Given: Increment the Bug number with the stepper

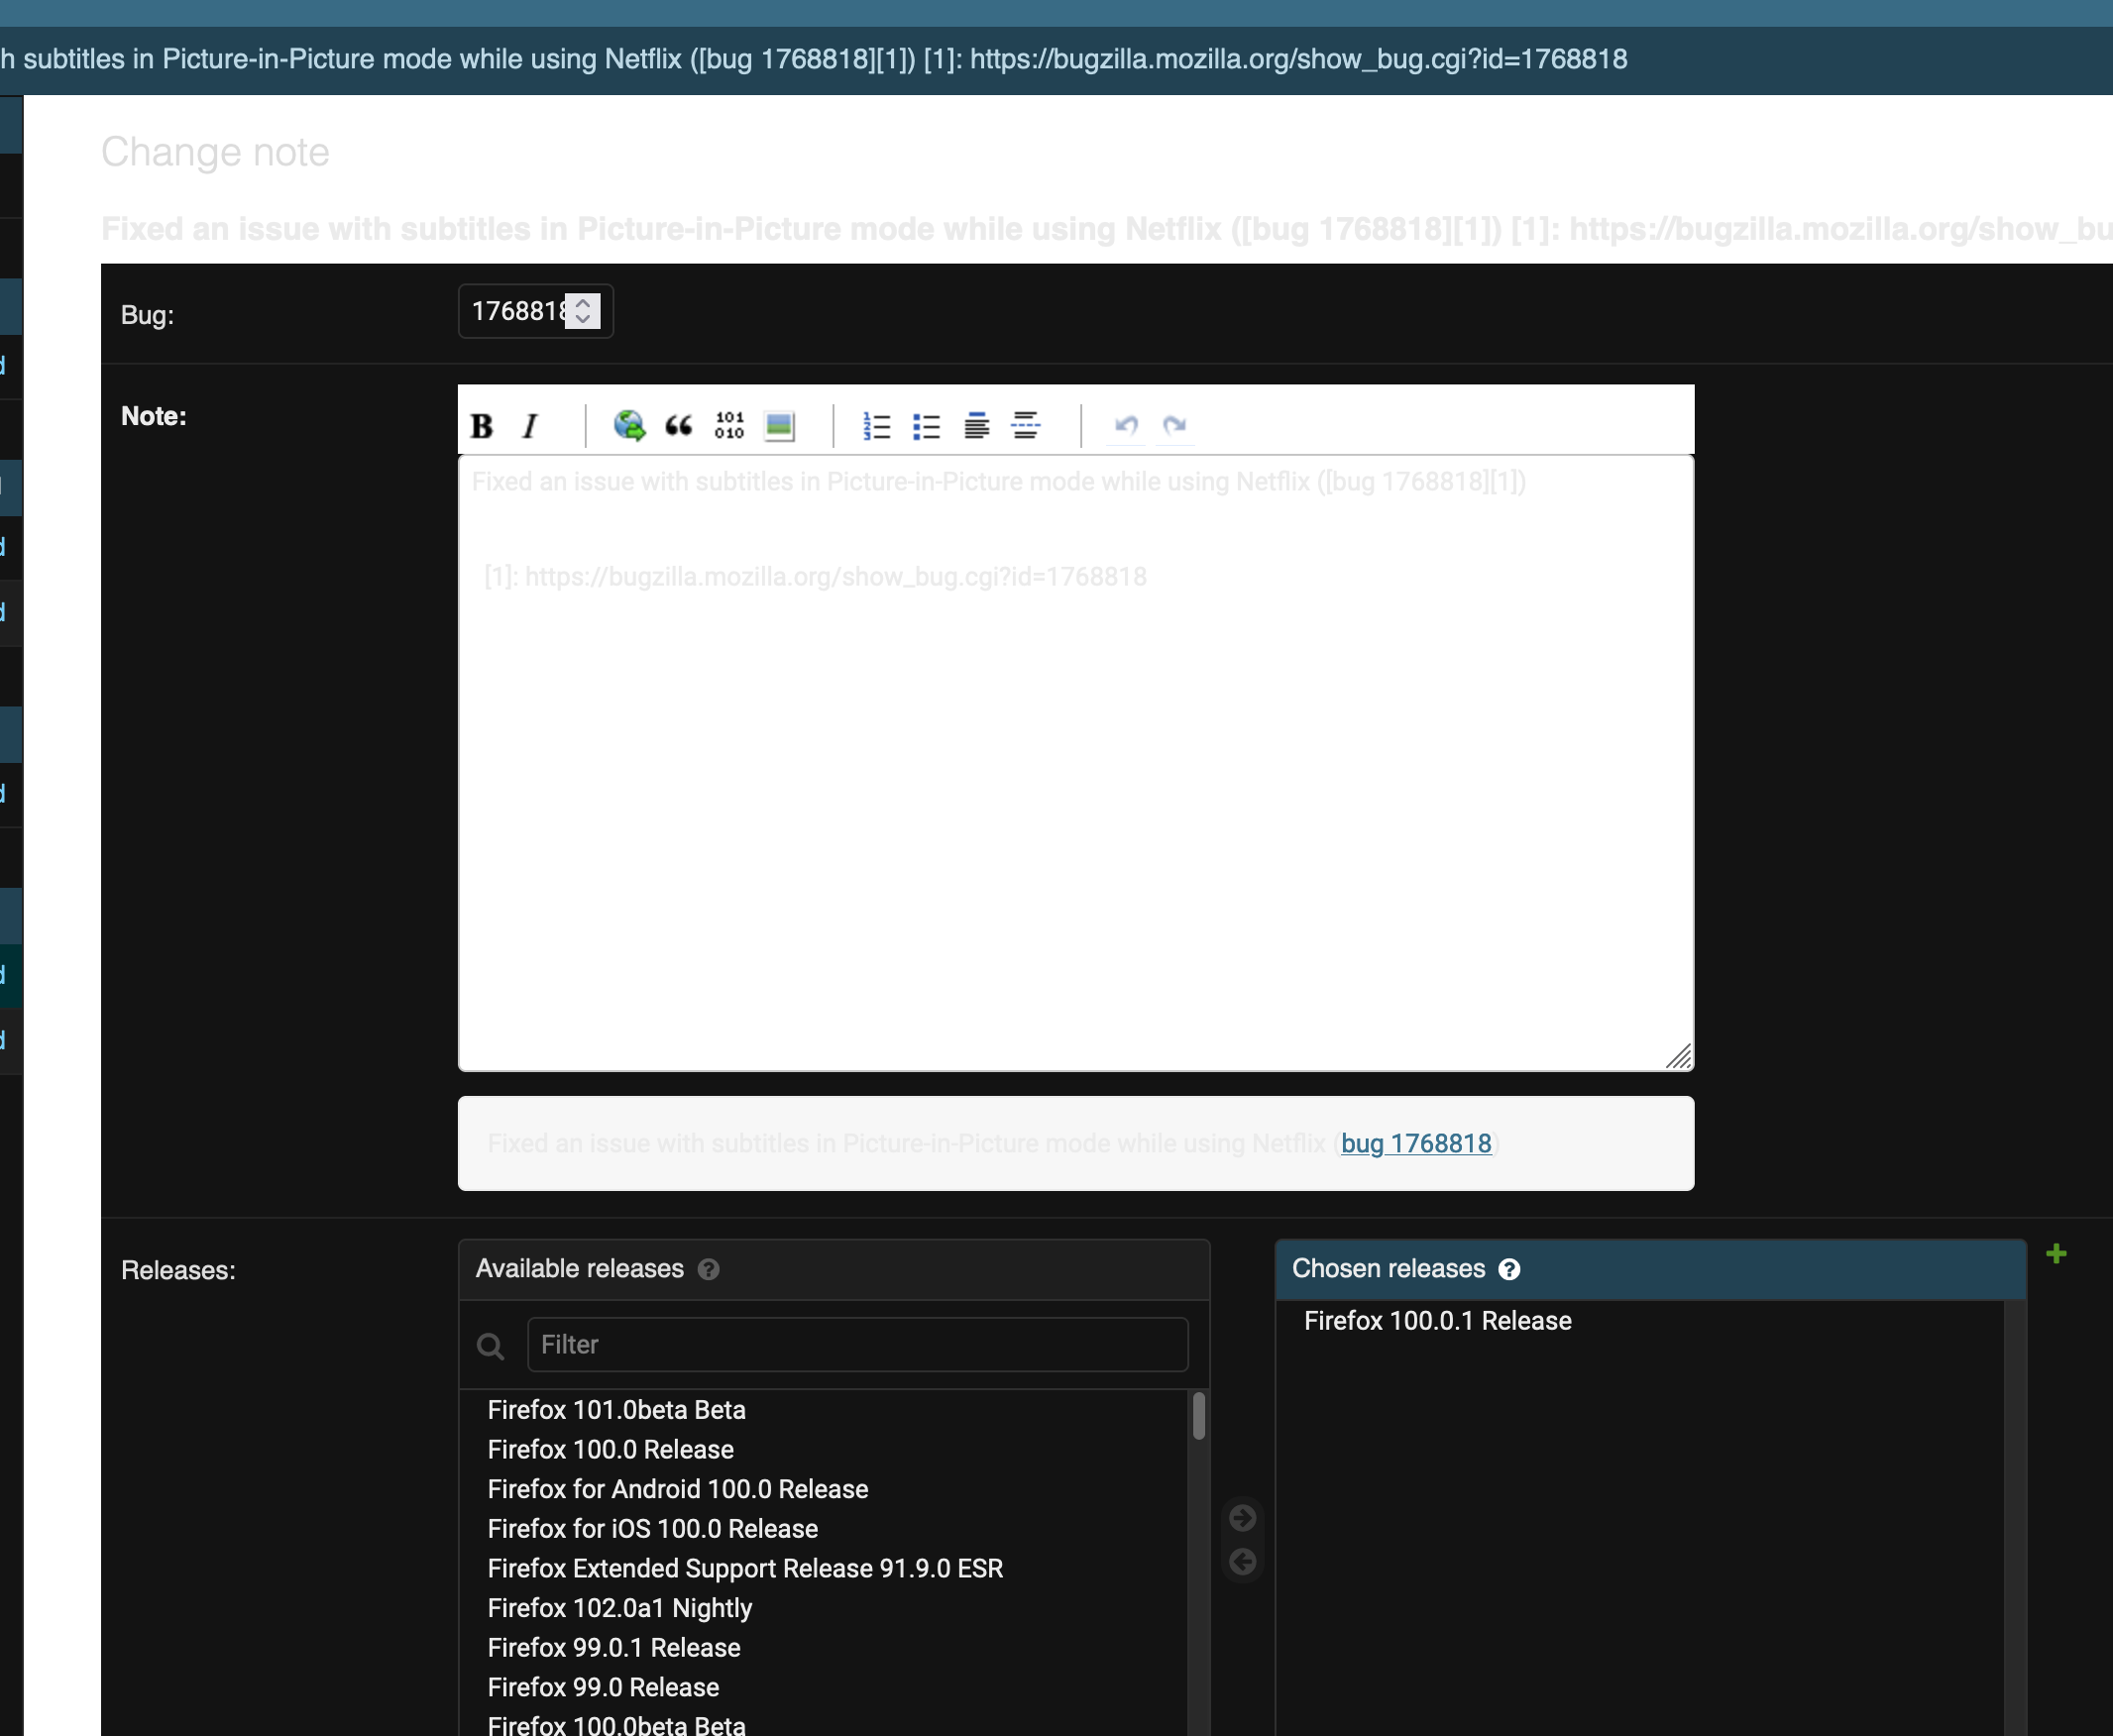Looking at the screenshot, I should [x=584, y=302].
